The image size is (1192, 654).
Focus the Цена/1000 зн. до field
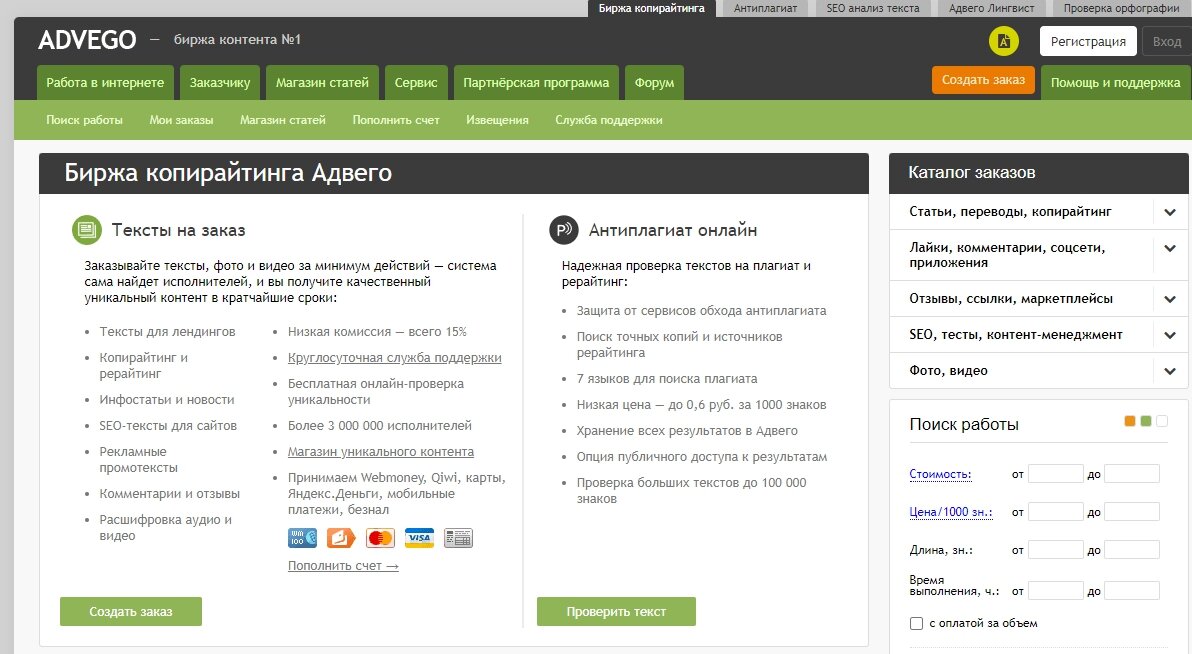coord(1132,512)
